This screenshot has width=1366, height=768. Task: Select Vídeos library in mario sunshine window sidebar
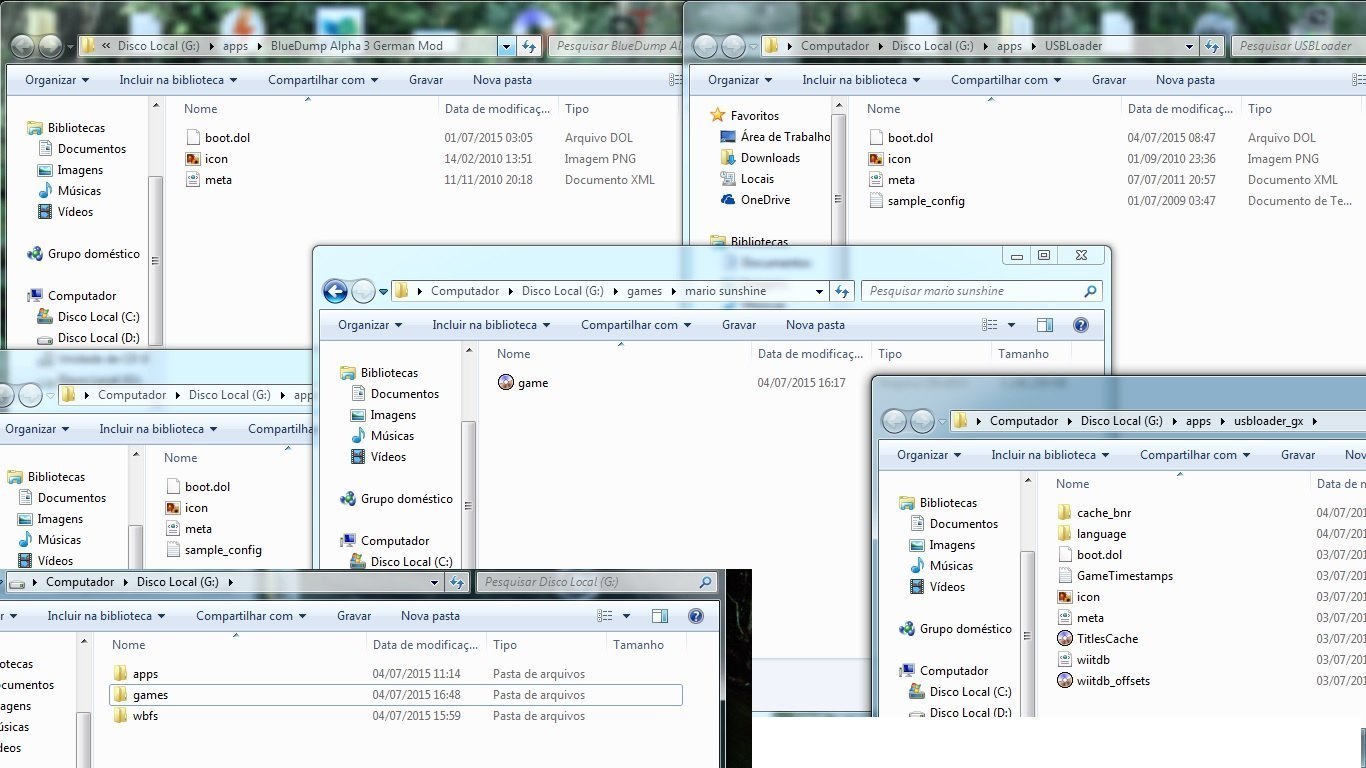point(378,457)
